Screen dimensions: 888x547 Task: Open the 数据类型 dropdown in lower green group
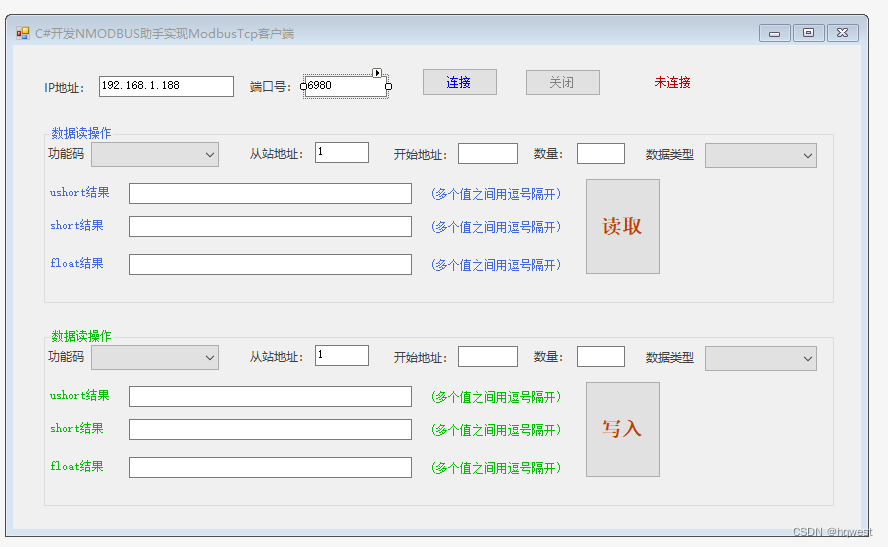pos(761,358)
